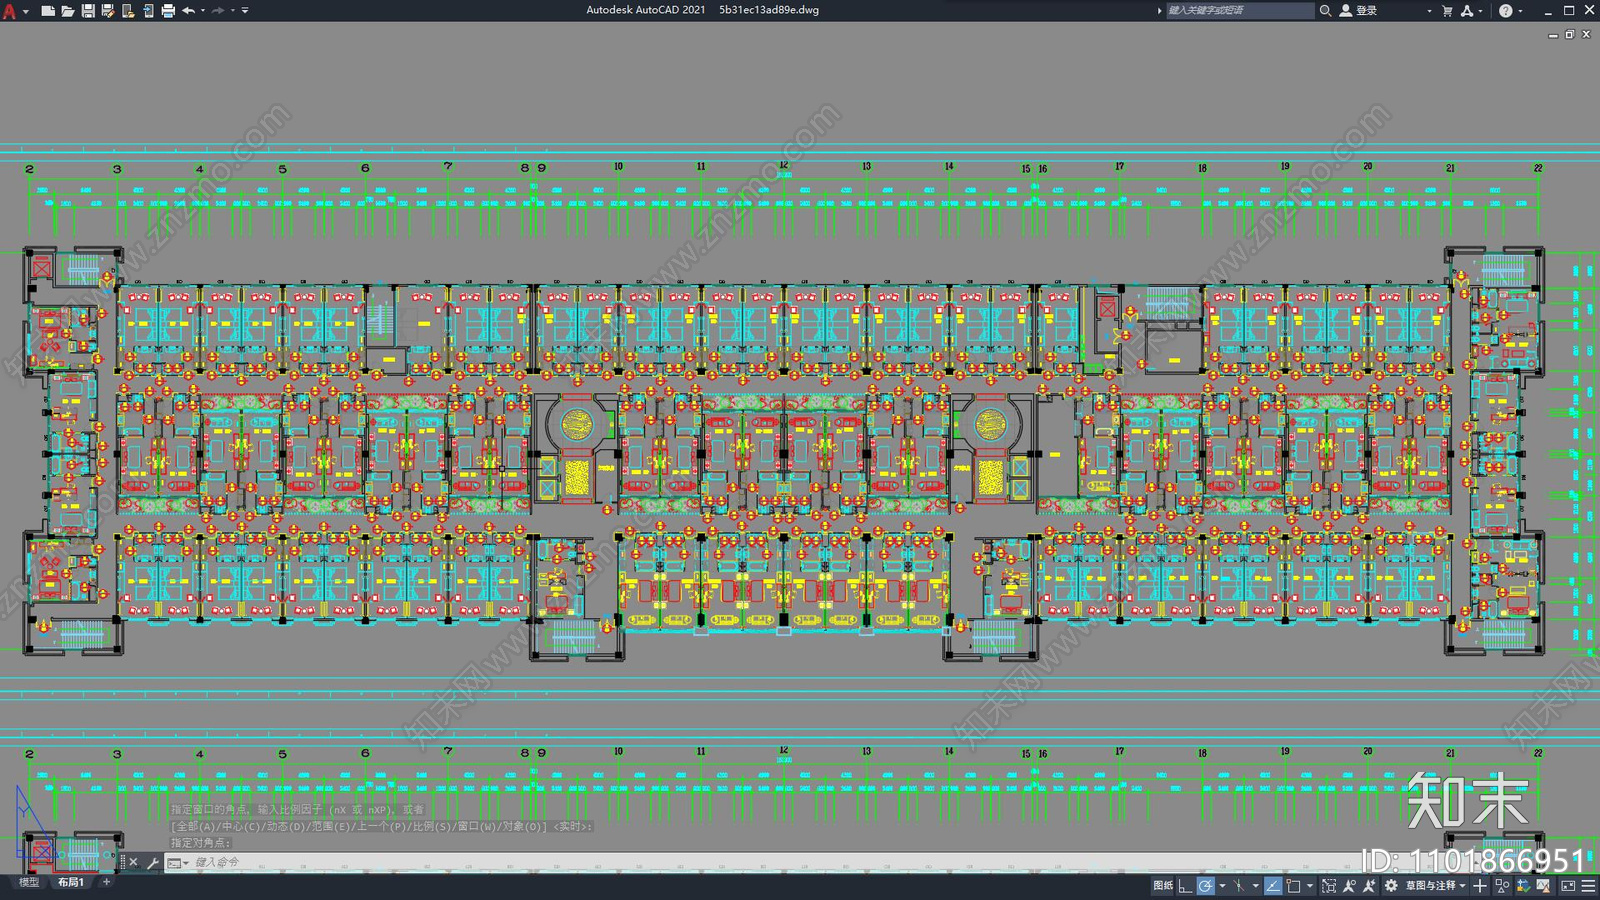
Task: Expand the 登录 sign-in dropdown arrow
Action: coord(1429,10)
